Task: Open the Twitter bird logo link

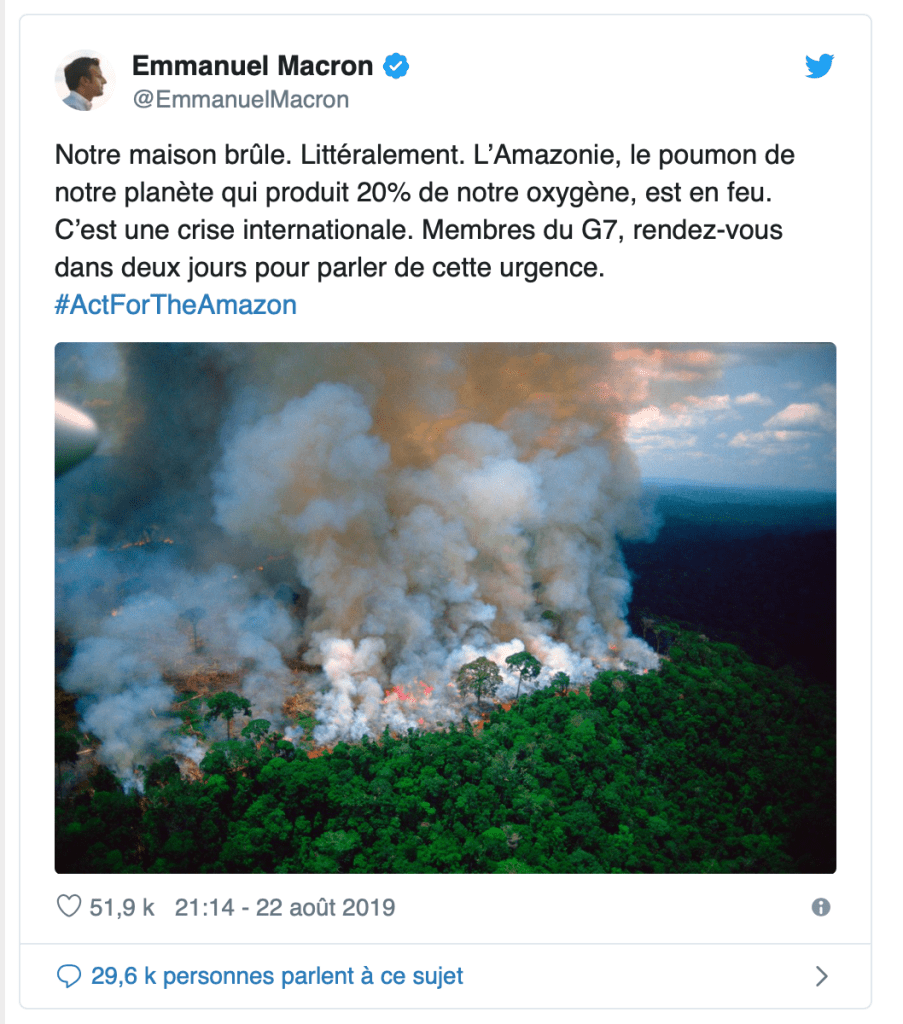Action: 819,66
